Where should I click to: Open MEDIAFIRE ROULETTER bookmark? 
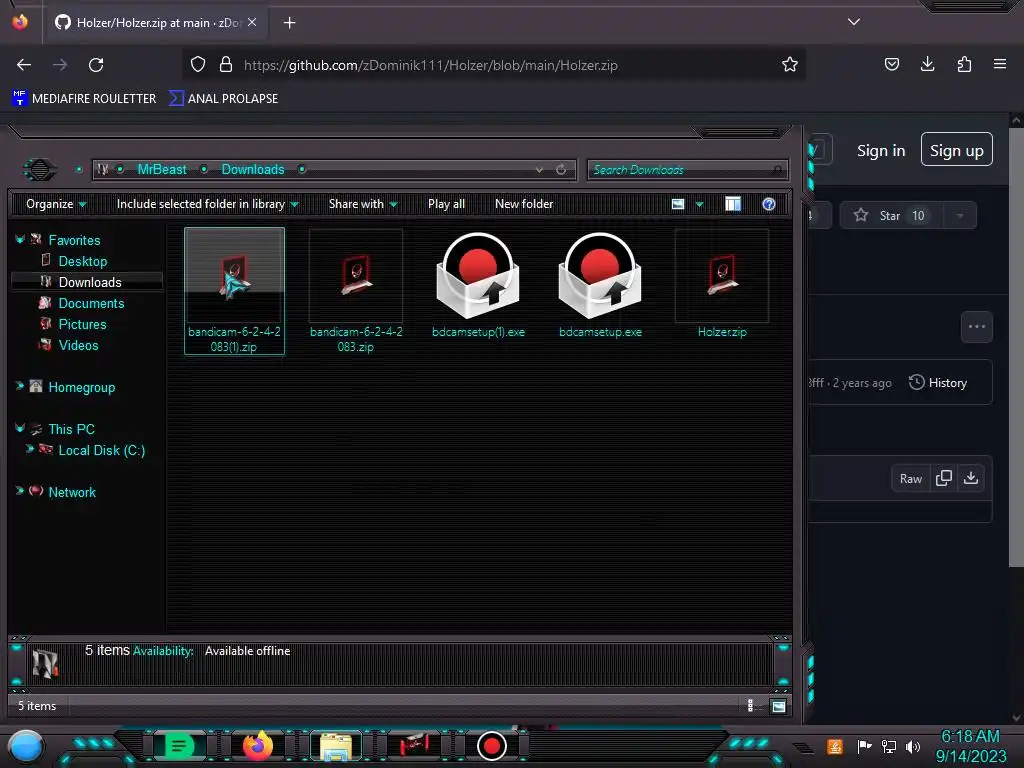(84, 99)
